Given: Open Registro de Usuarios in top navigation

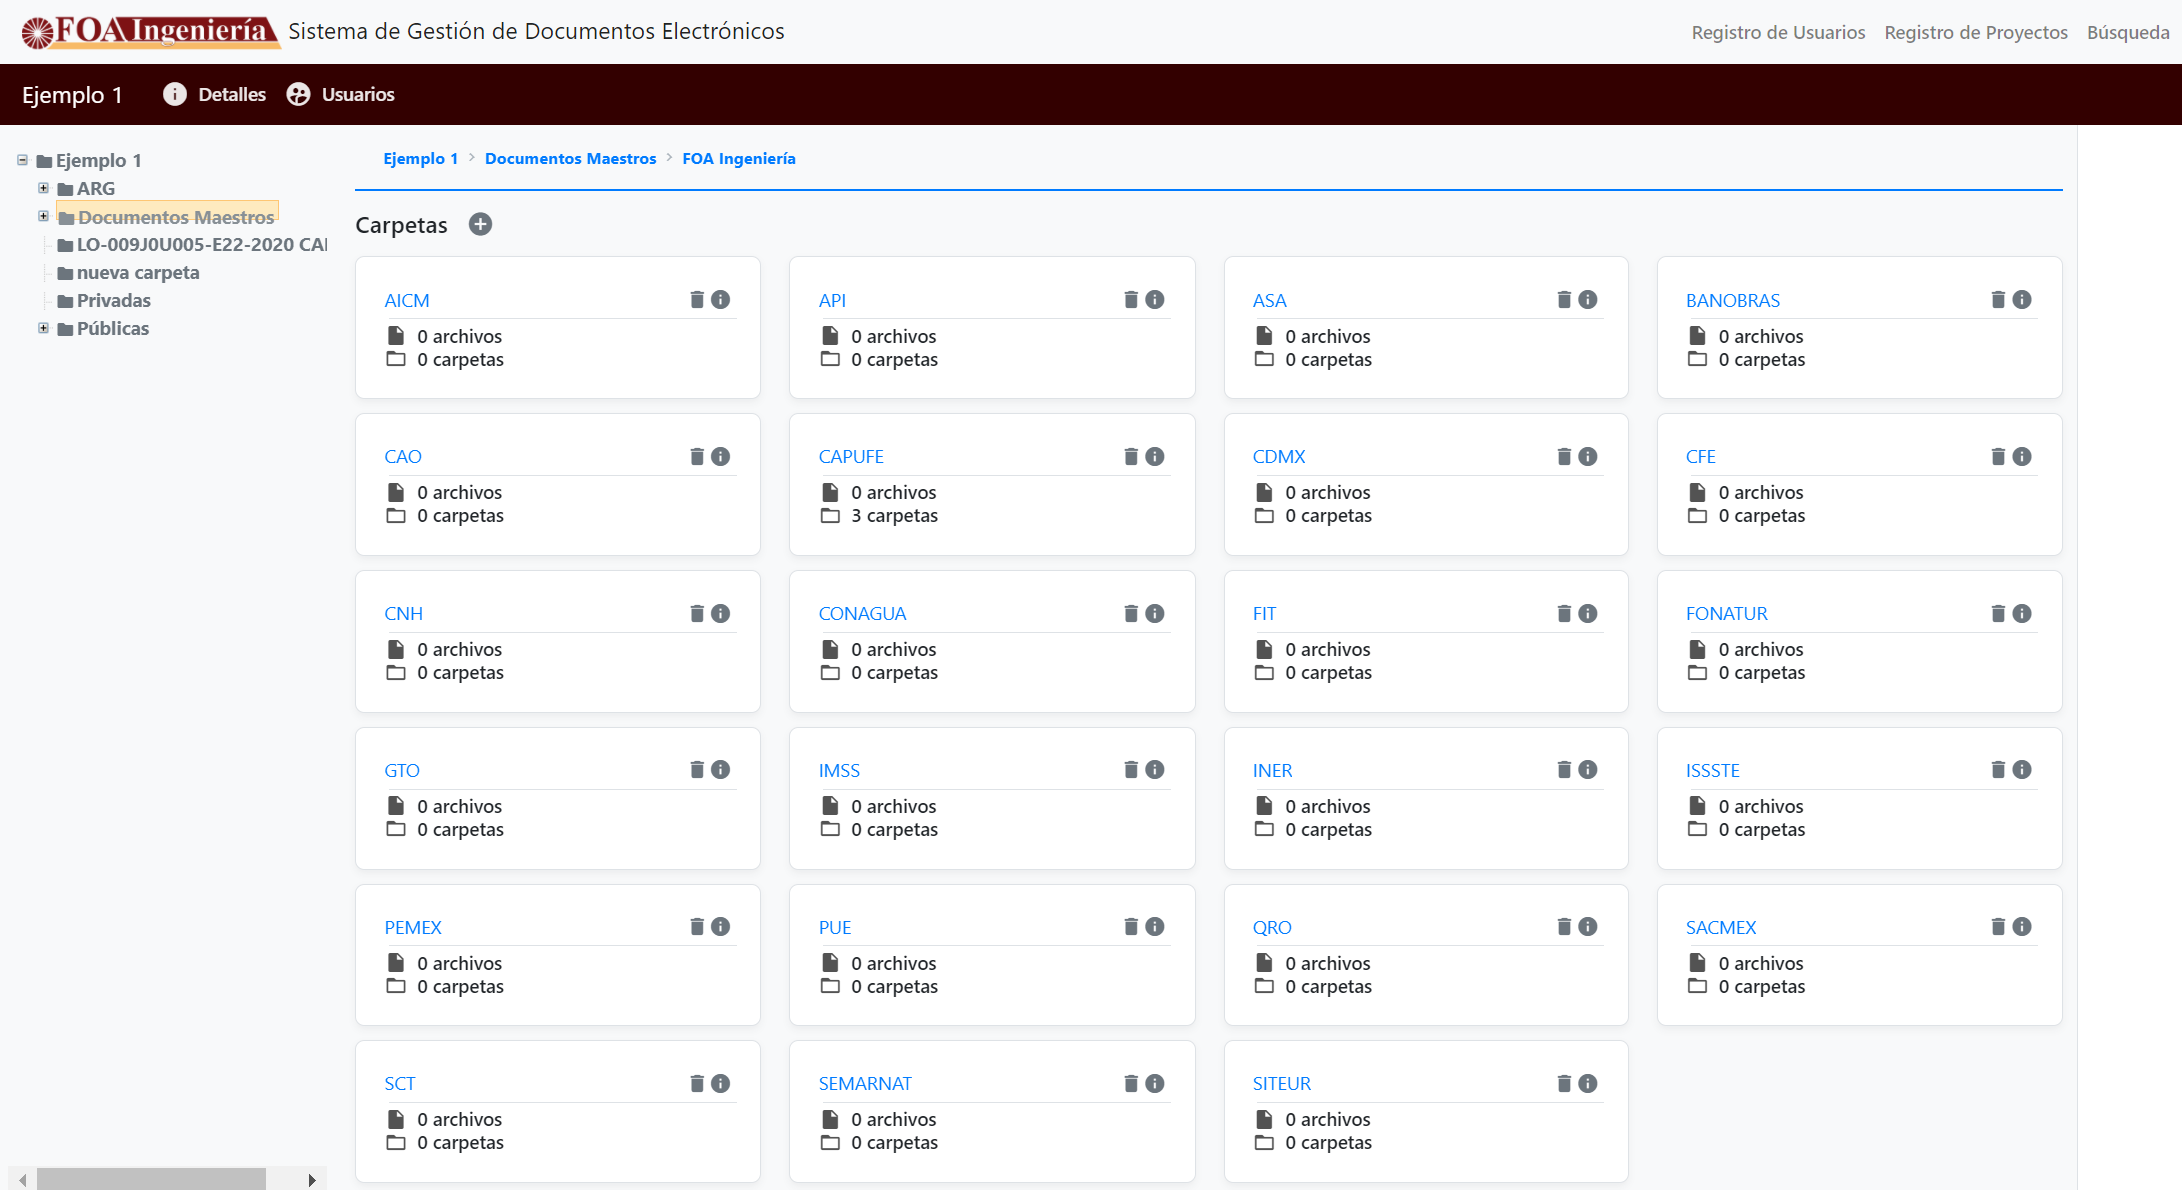Looking at the screenshot, I should click(1778, 33).
